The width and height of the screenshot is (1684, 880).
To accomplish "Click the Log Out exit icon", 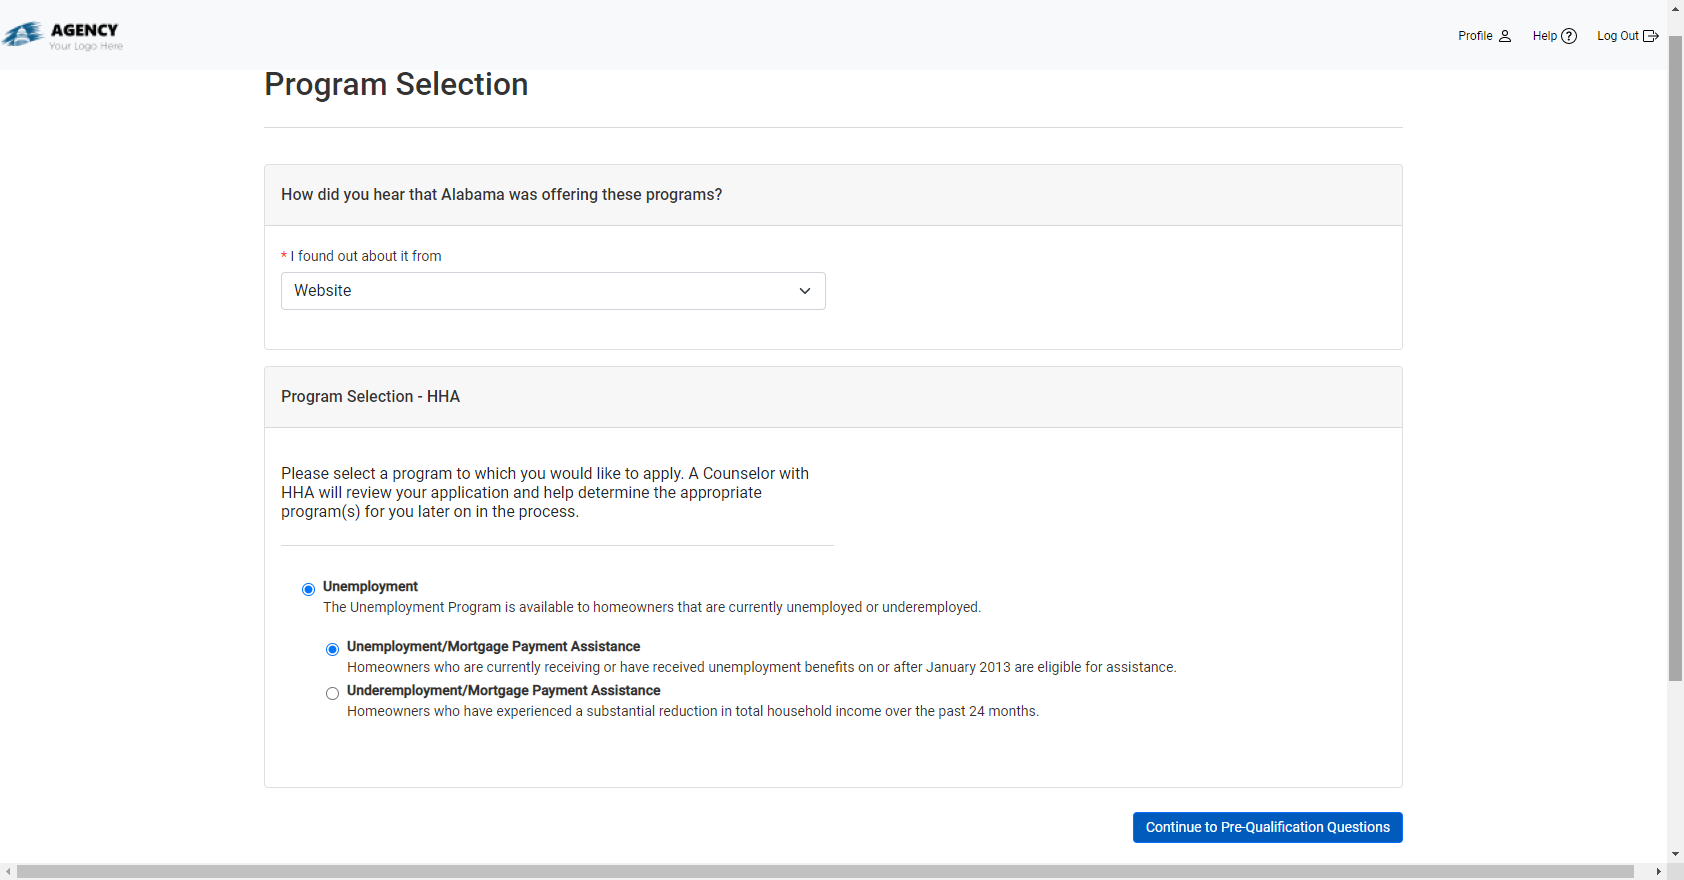I will (x=1651, y=36).
